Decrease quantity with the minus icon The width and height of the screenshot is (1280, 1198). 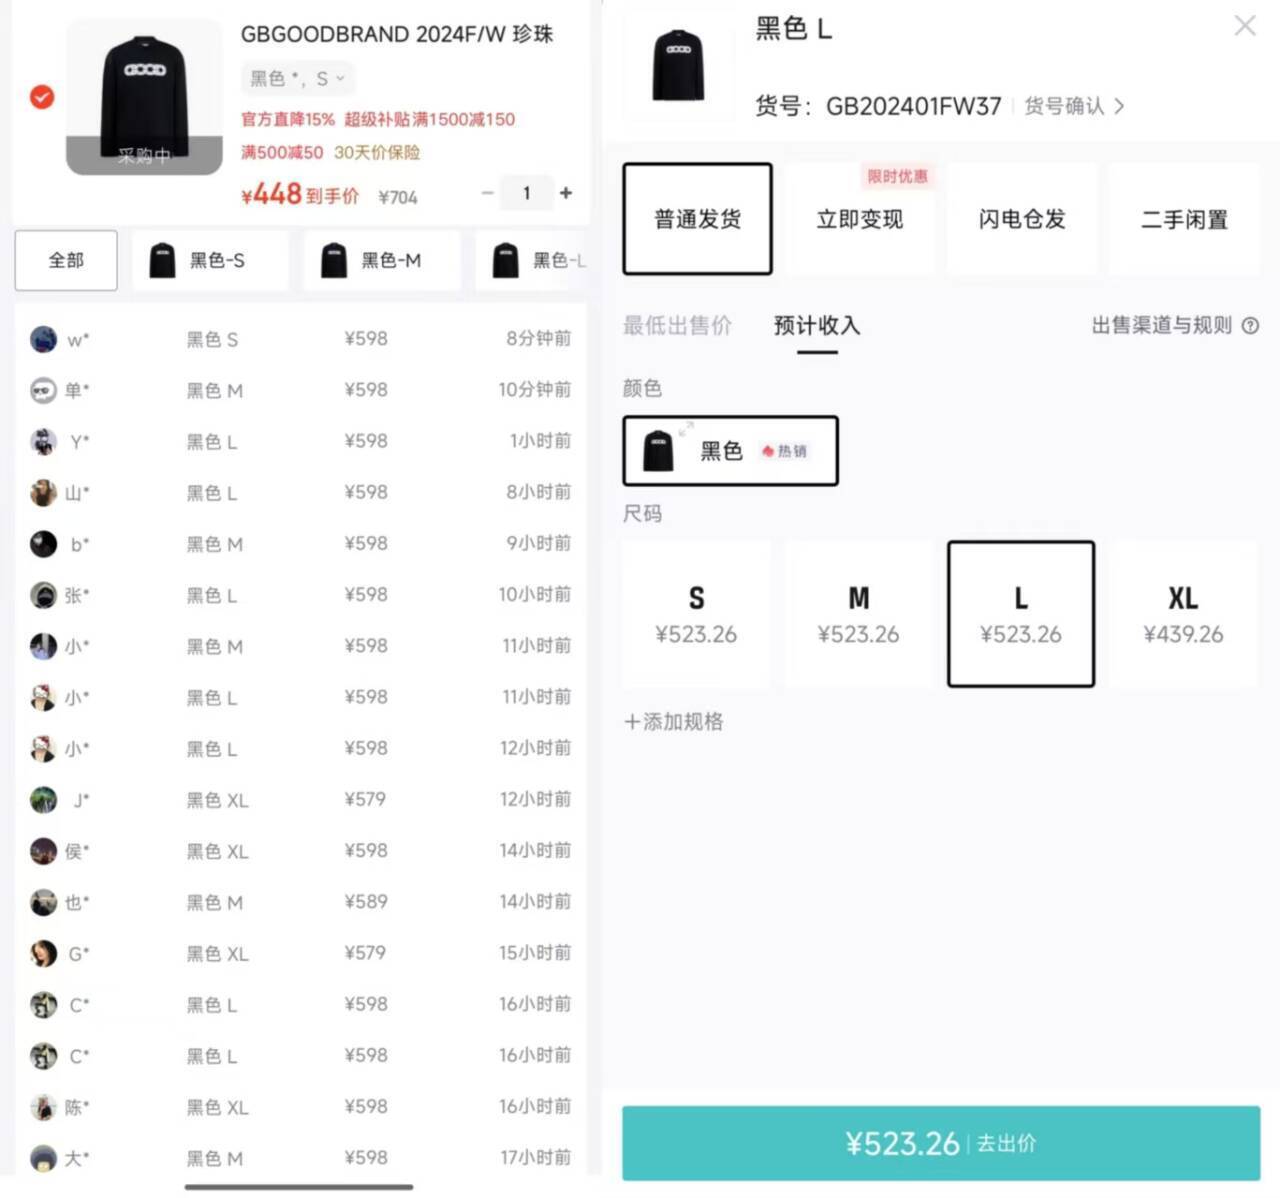[x=488, y=193]
